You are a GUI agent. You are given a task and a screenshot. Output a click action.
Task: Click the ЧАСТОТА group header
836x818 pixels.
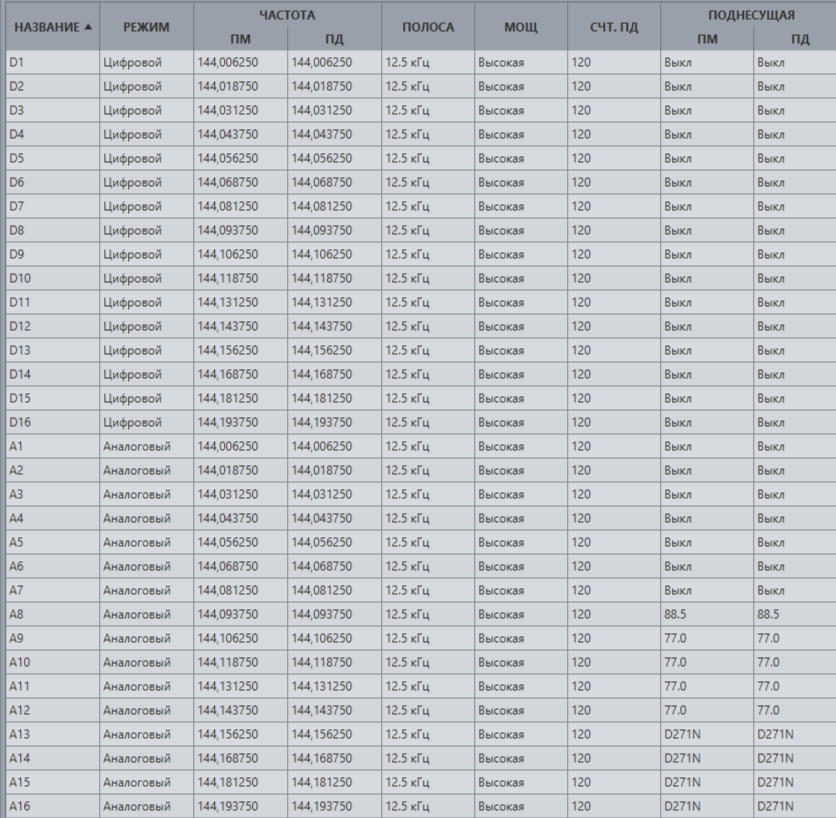click(287, 15)
